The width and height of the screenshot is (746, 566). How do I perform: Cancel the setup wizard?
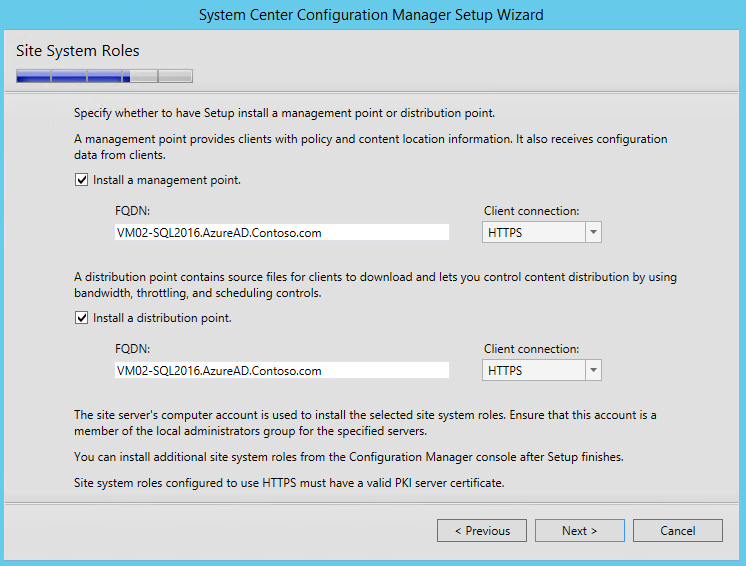[677, 531]
